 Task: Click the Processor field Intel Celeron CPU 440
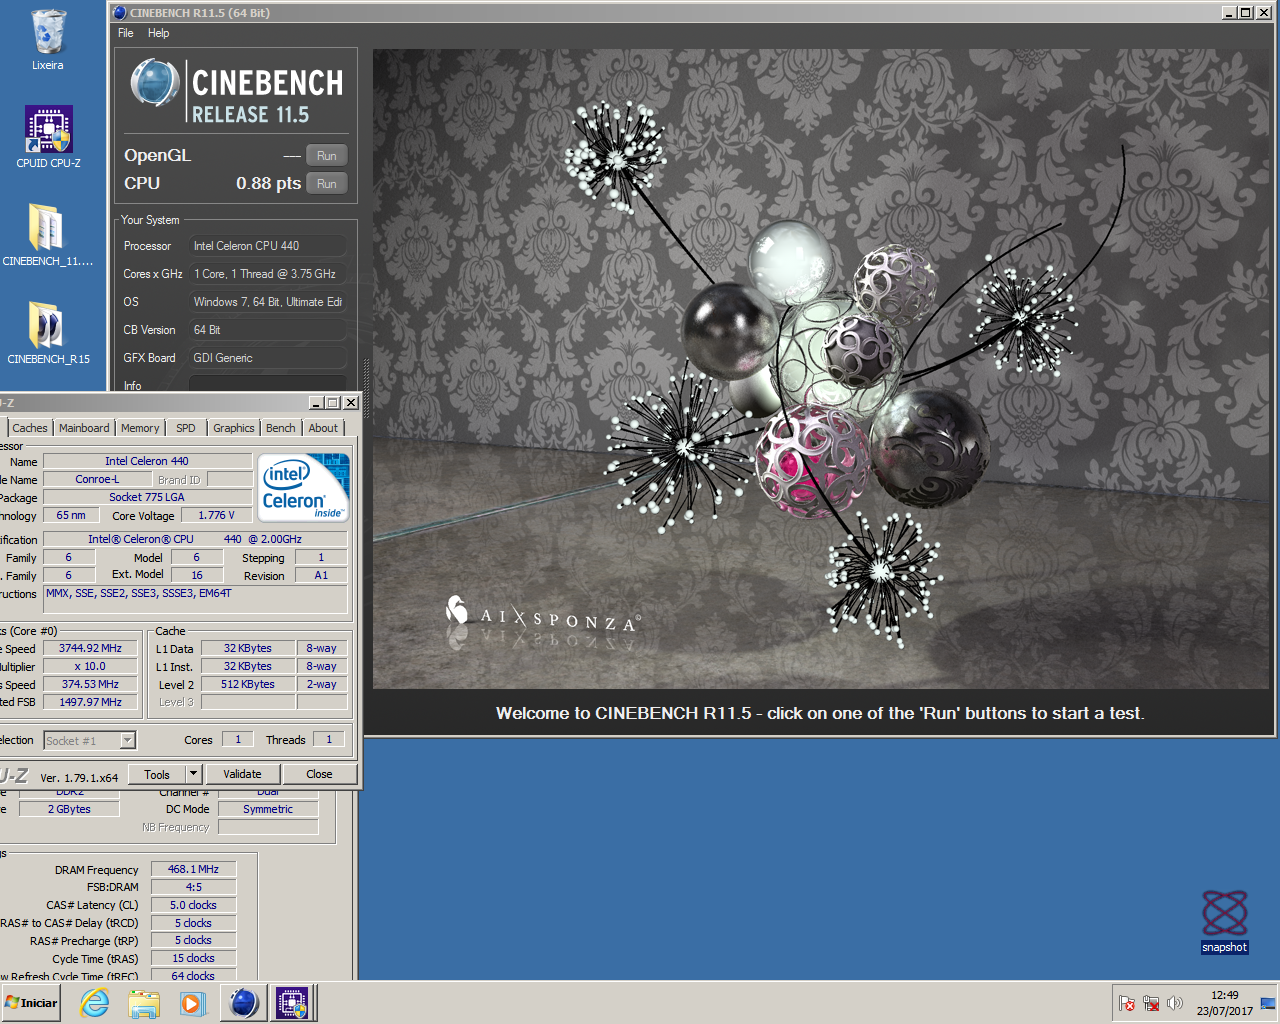pos(268,246)
